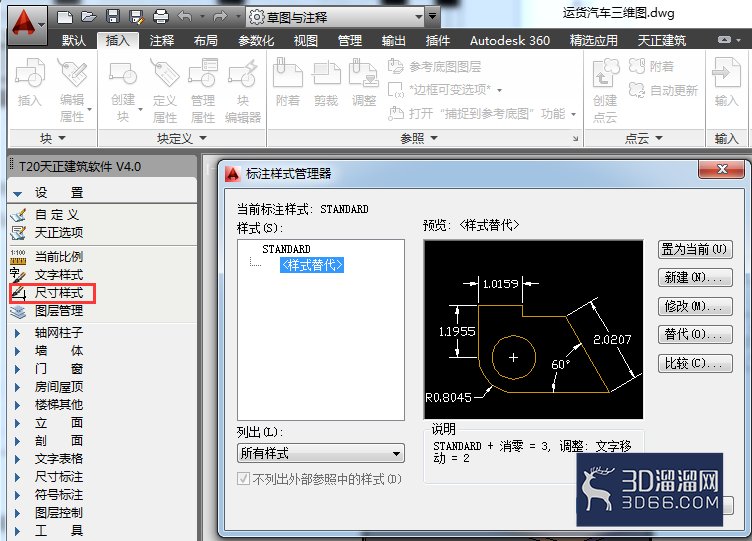Click the Open folder icon
Viewport: 752px width, 541px height.
point(89,17)
